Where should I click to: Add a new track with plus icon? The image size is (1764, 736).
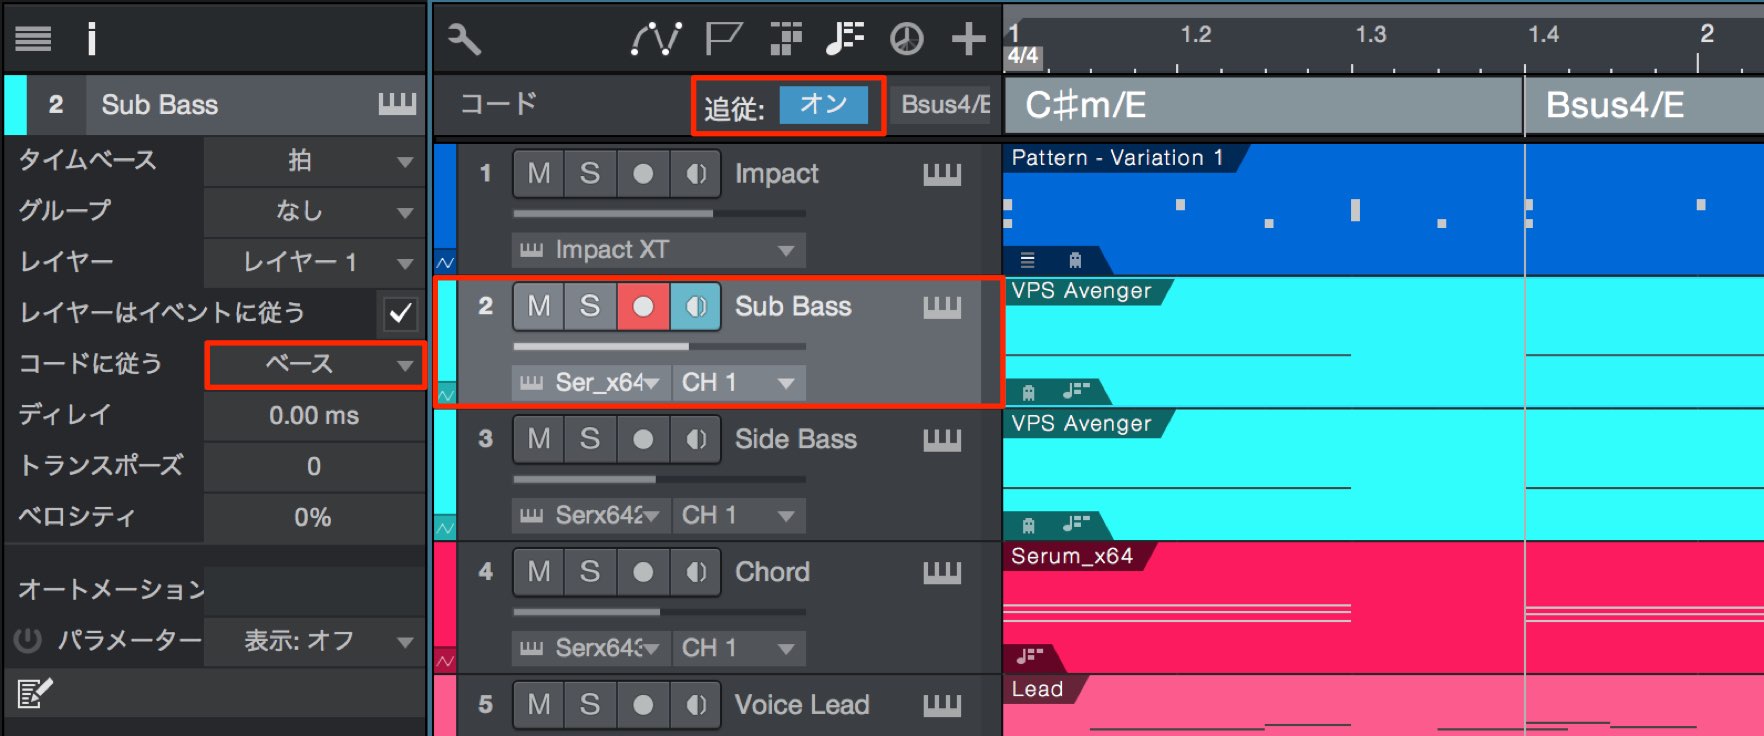(968, 39)
